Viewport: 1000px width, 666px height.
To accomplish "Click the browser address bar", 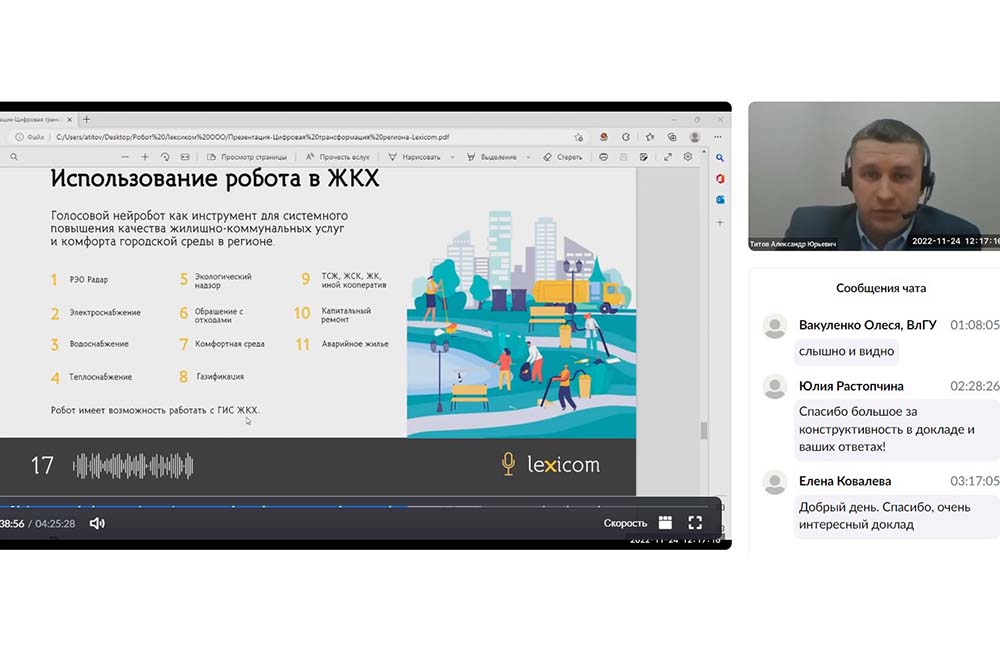I will tap(300, 137).
